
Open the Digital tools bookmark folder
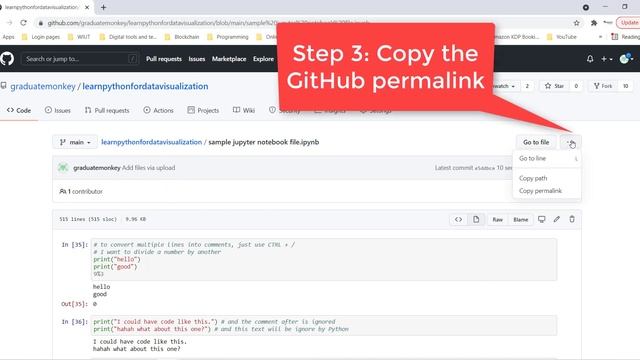[x=128, y=37]
